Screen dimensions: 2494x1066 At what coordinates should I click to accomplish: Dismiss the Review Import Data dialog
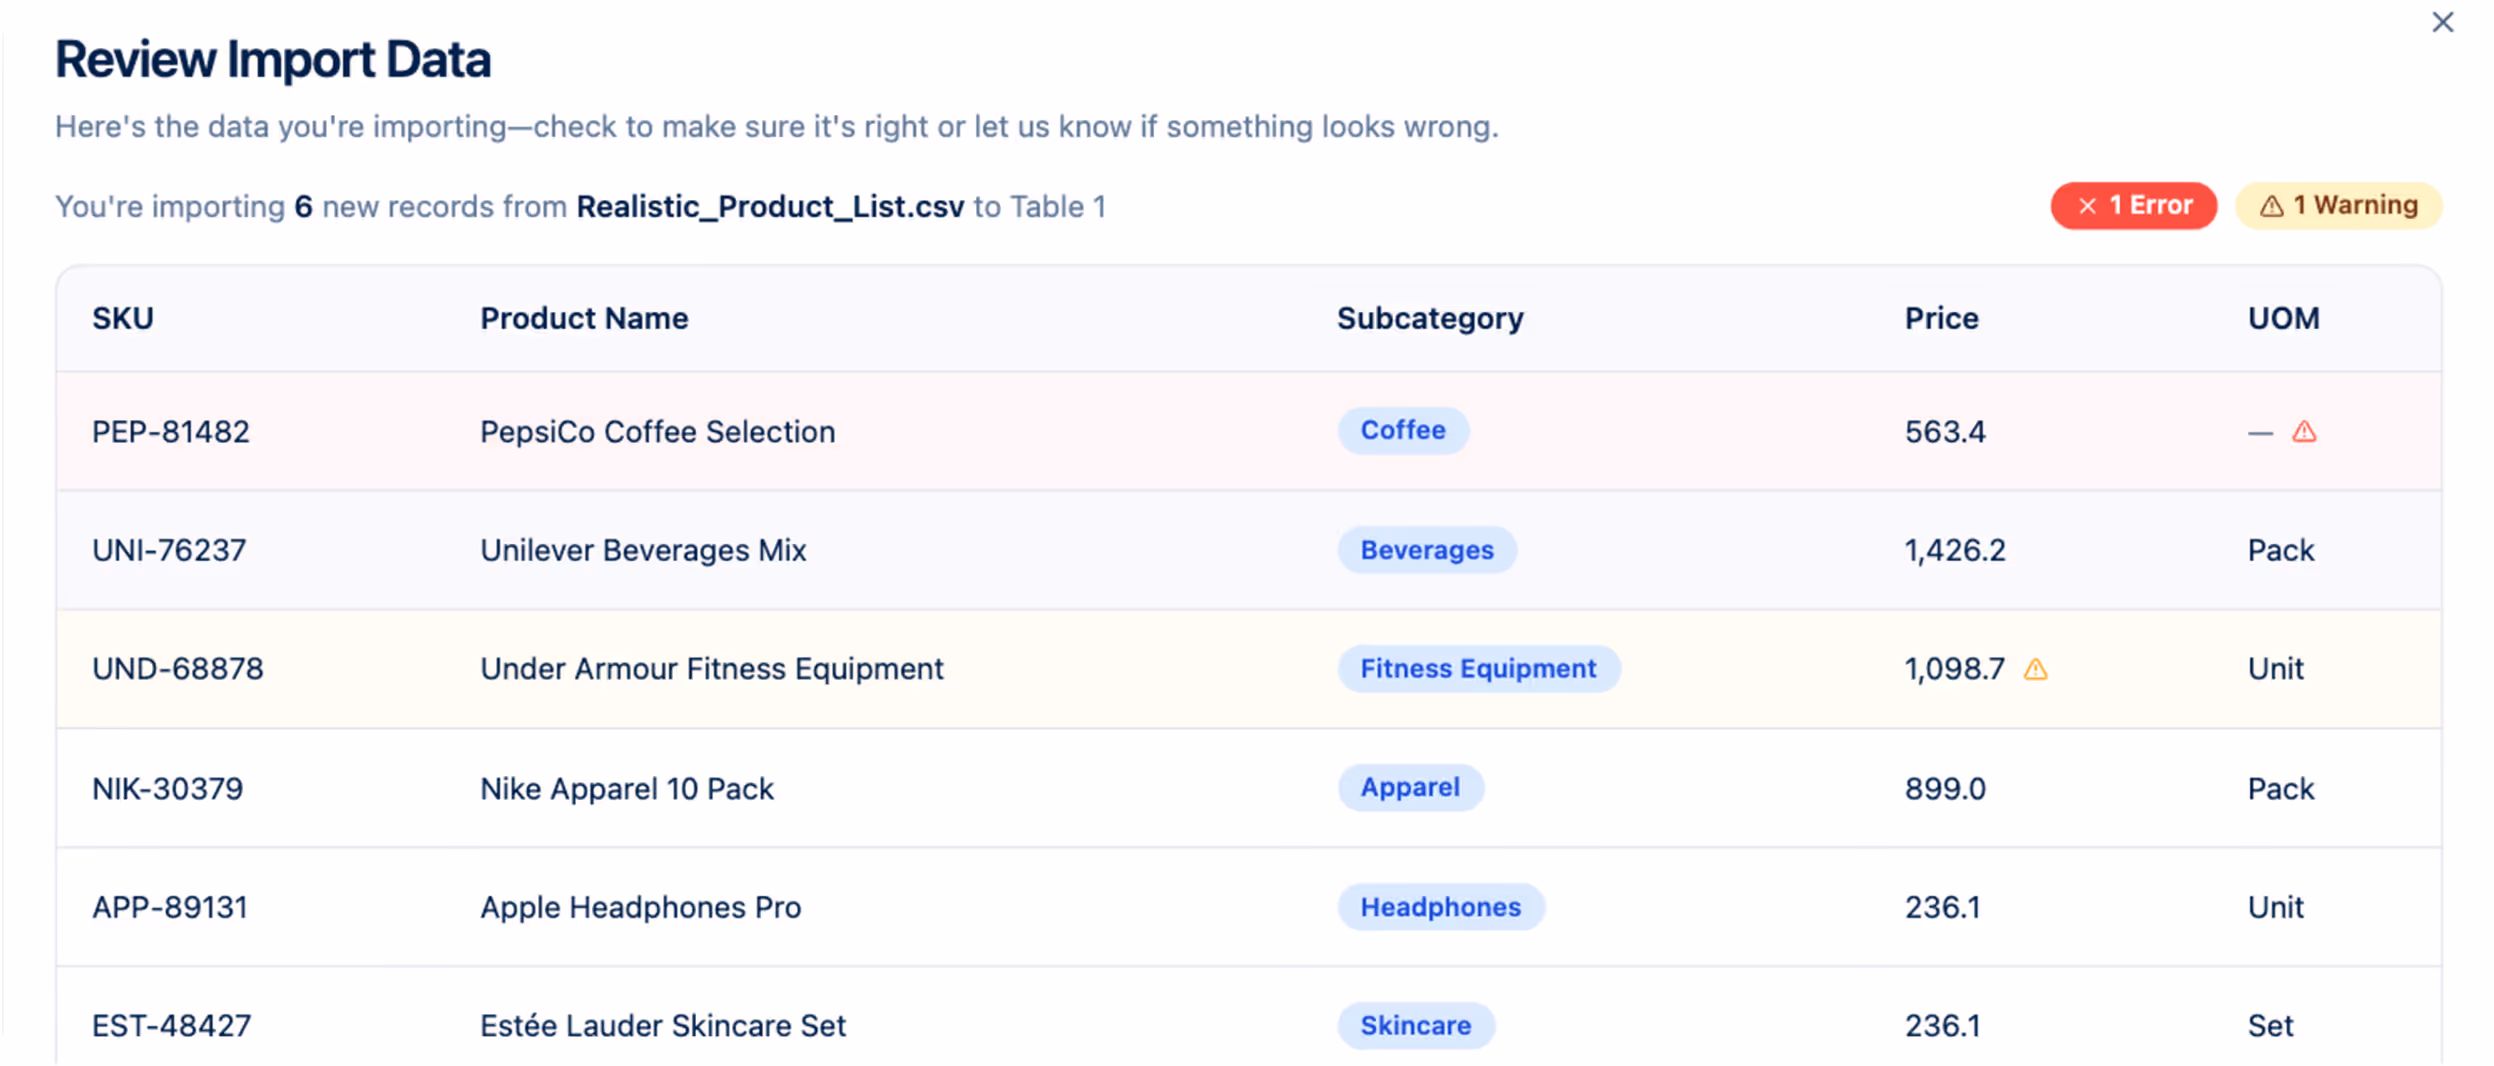coord(2443,21)
